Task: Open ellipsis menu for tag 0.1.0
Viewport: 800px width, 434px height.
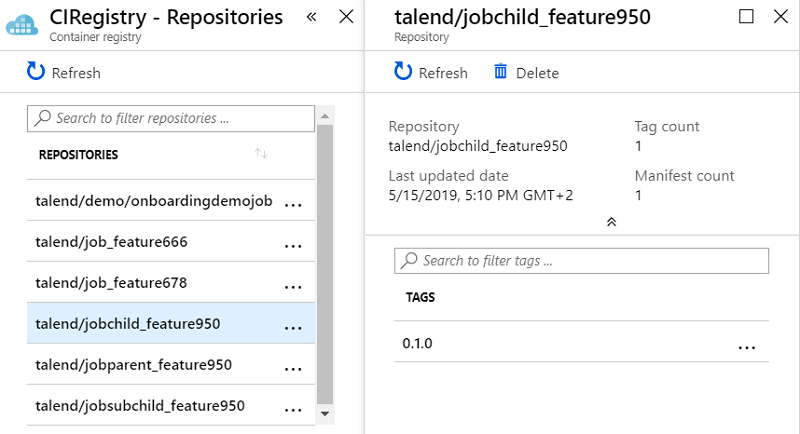Action: click(746, 346)
